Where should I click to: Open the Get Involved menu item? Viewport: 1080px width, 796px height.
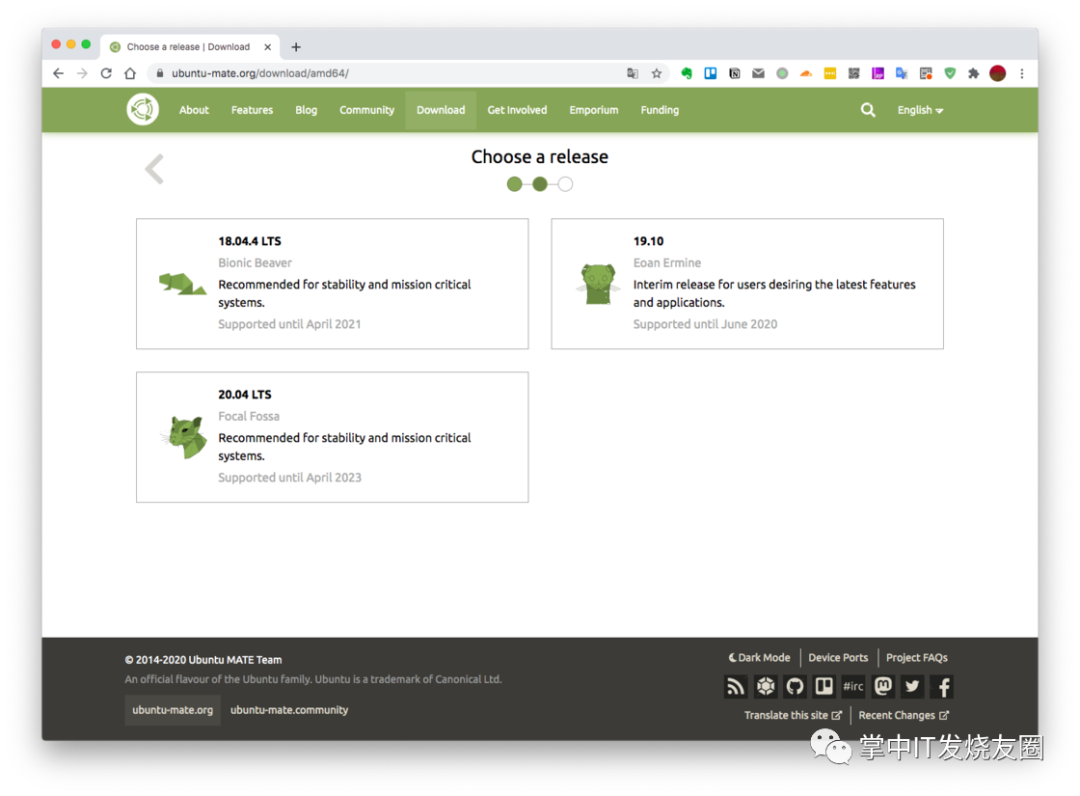(517, 110)
